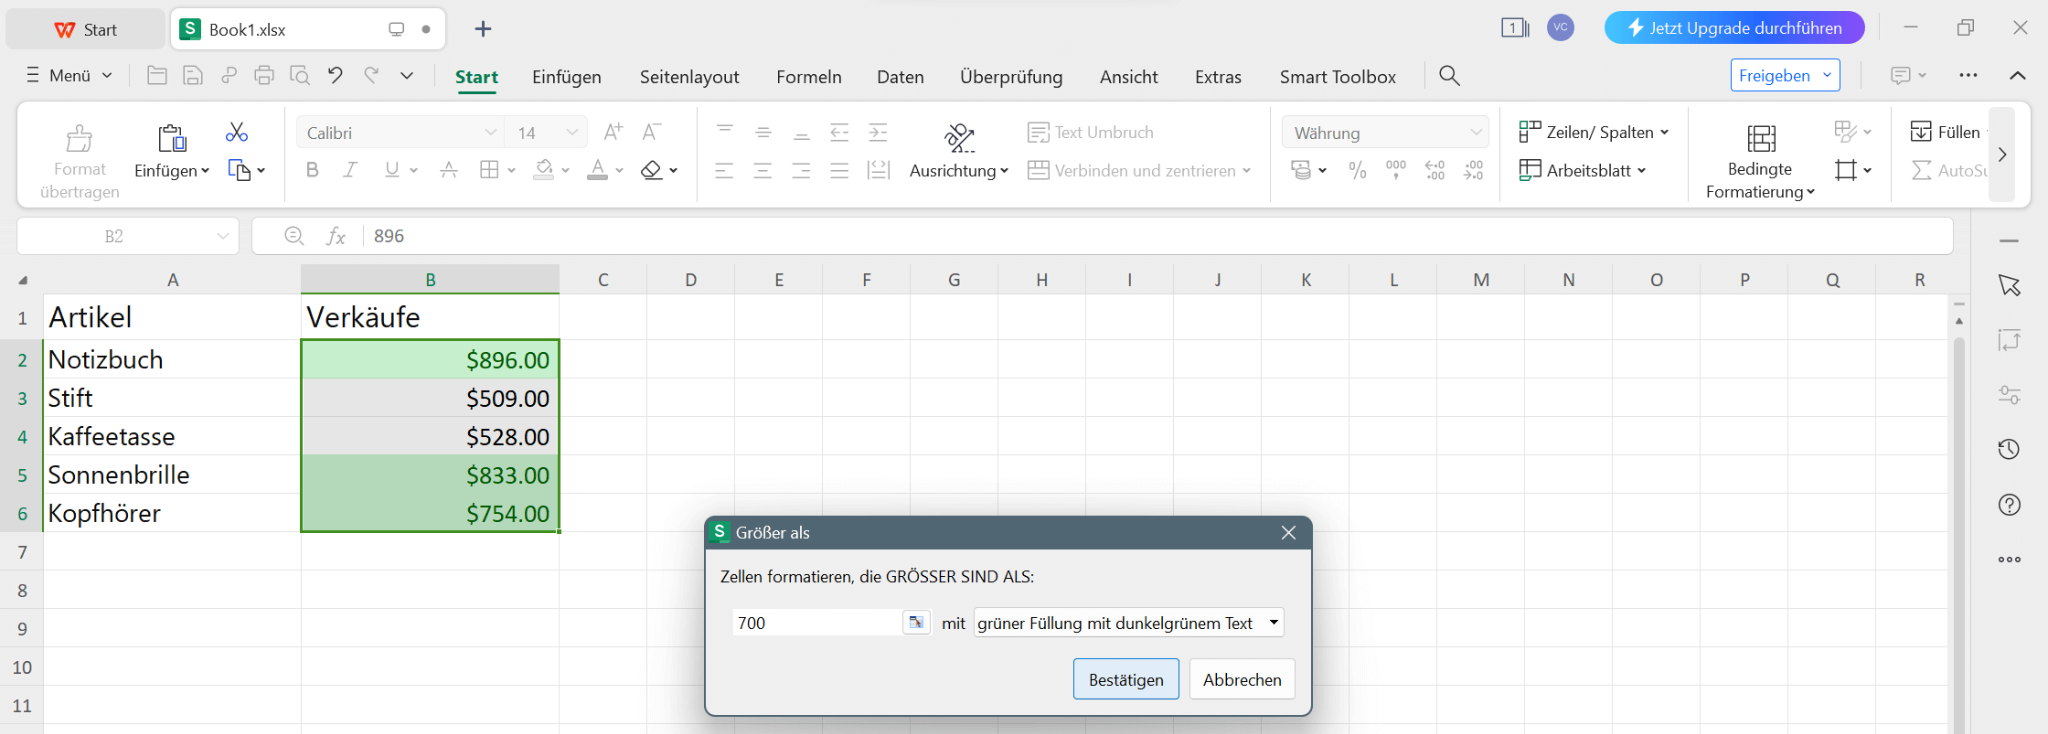This screenshot has width=2048, height=734.
Task: Open the Formeln ribbon tab
Action: pyautogui.click(x=808, y=77)
